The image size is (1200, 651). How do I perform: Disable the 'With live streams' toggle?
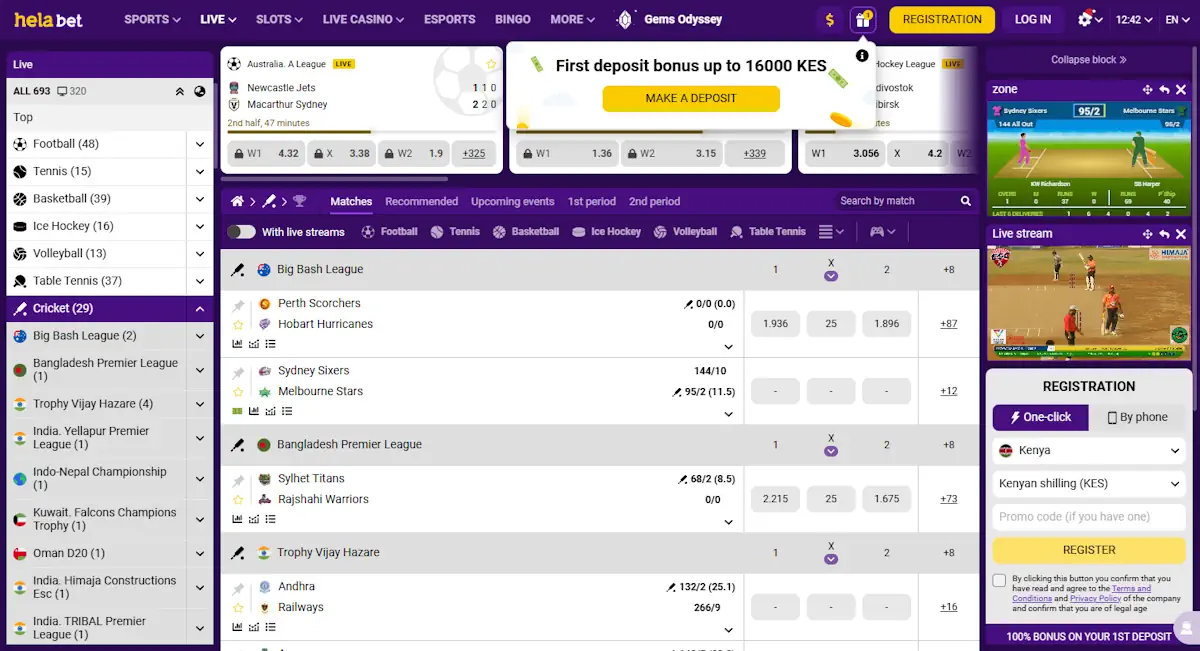point(240,230)
